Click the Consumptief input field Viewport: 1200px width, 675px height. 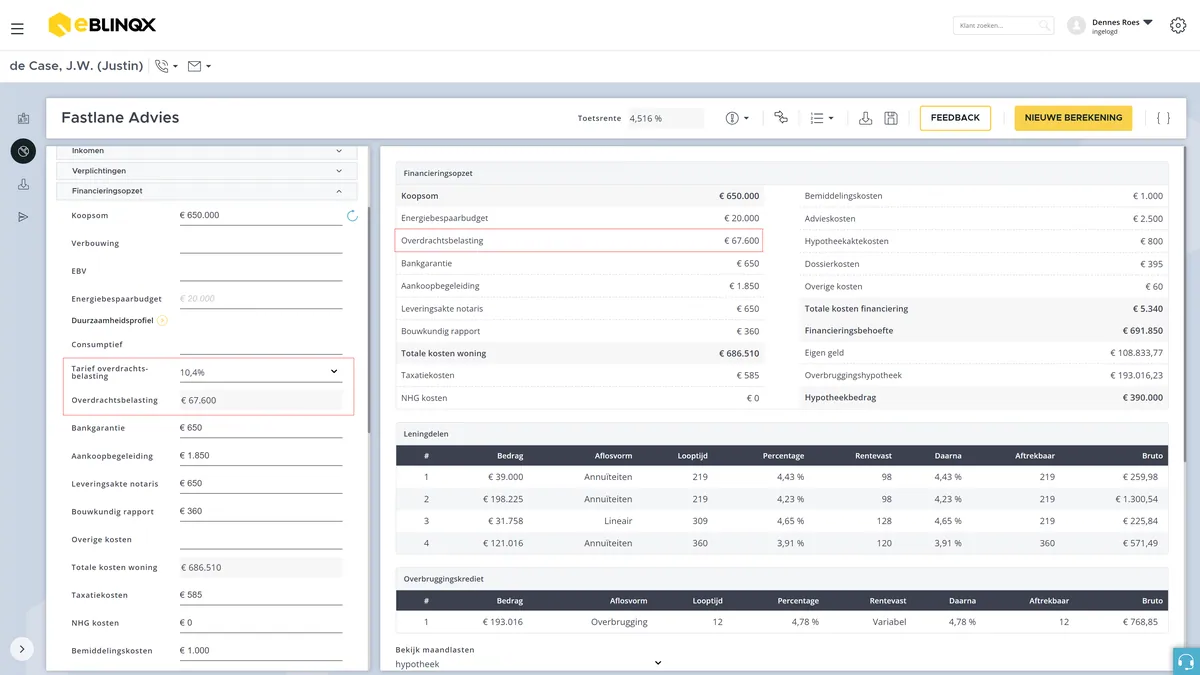pos(261,344)
